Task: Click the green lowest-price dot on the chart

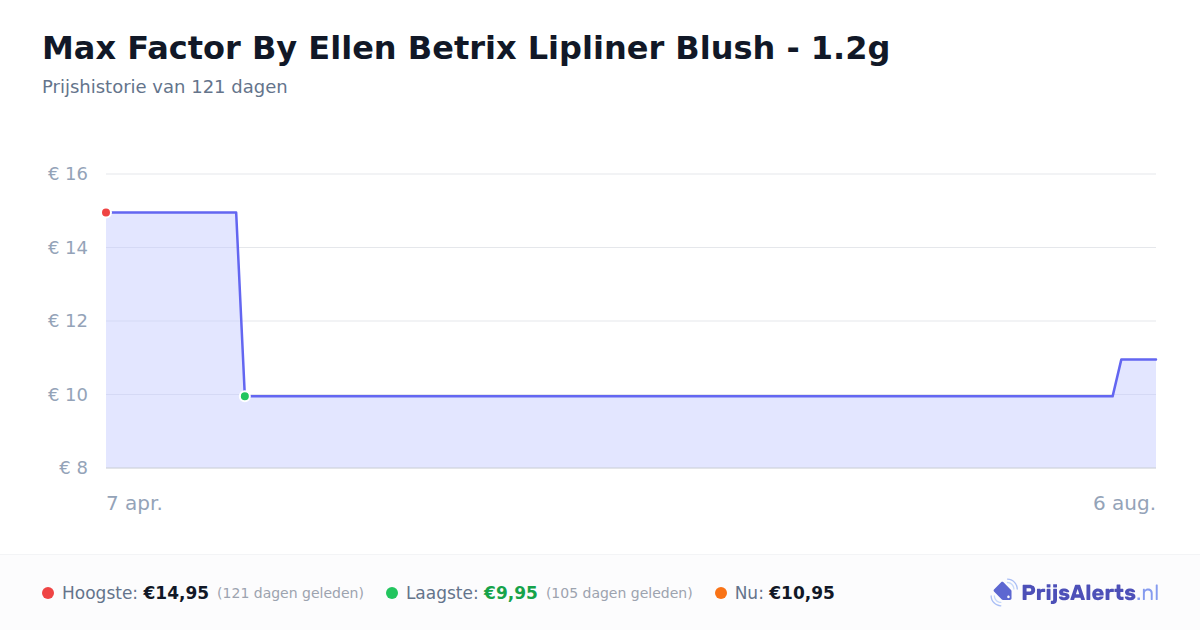Action: pyautogui.click(x=245, y=396)
